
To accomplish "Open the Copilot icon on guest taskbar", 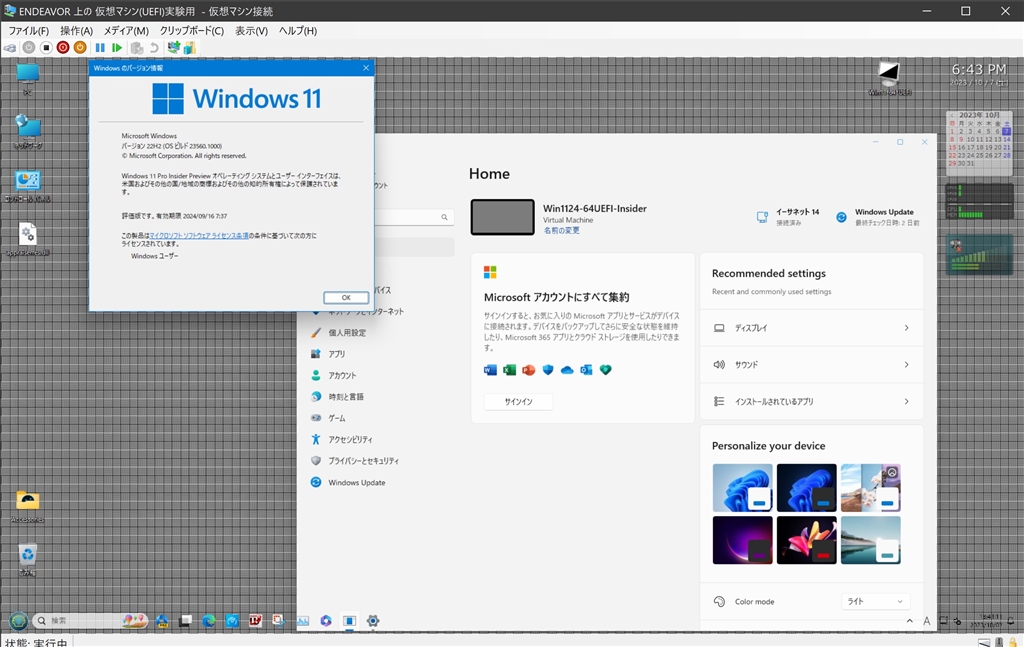I will tap(326, 621).
